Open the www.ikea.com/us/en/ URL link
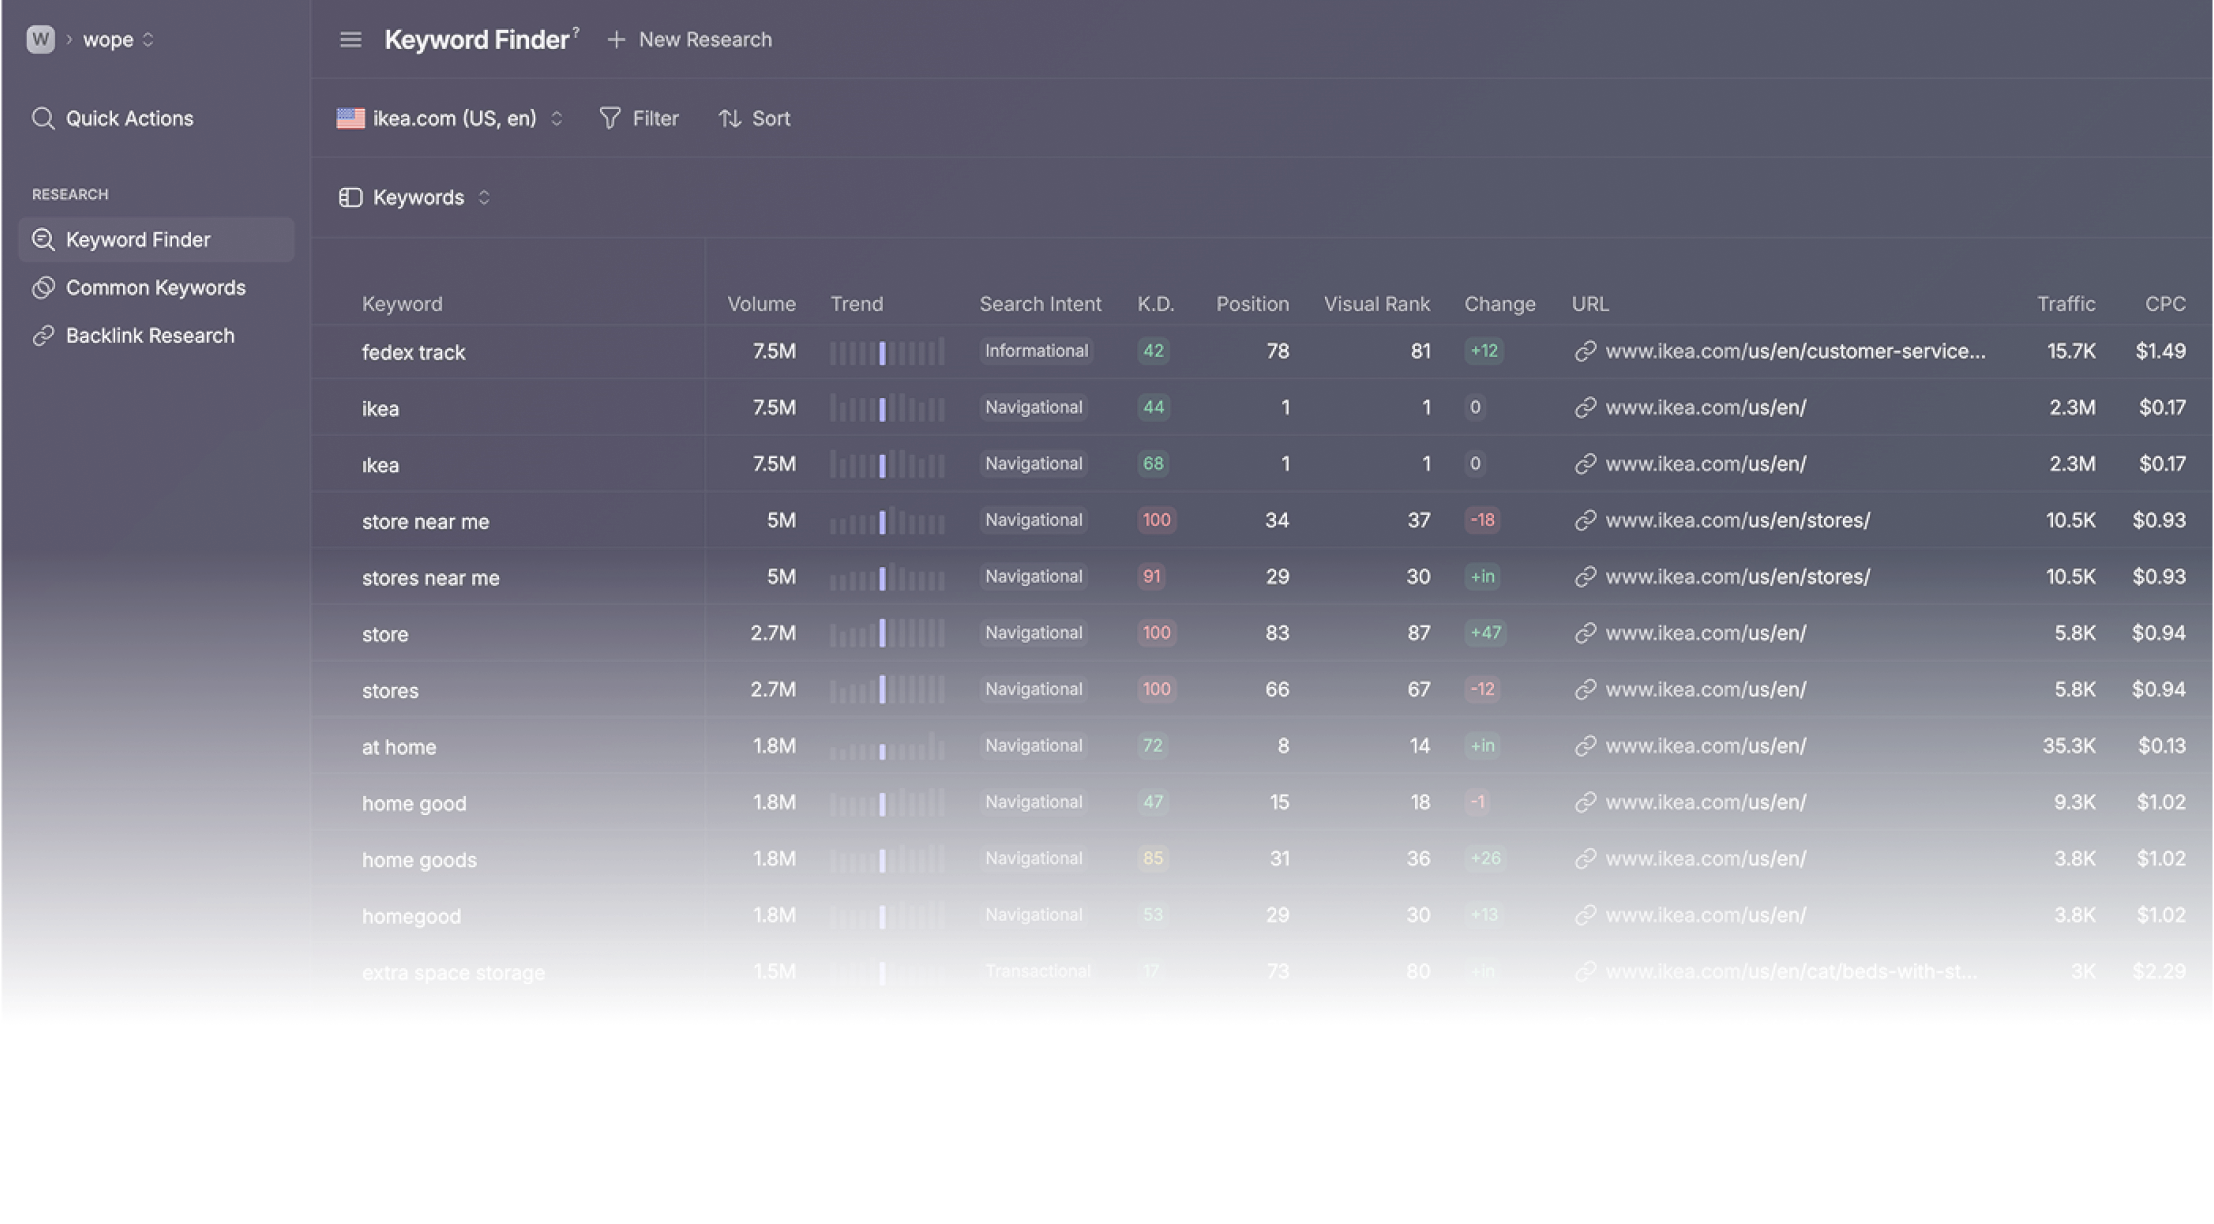Screen dimensions: 2214x1224 tap(1705, 407)
